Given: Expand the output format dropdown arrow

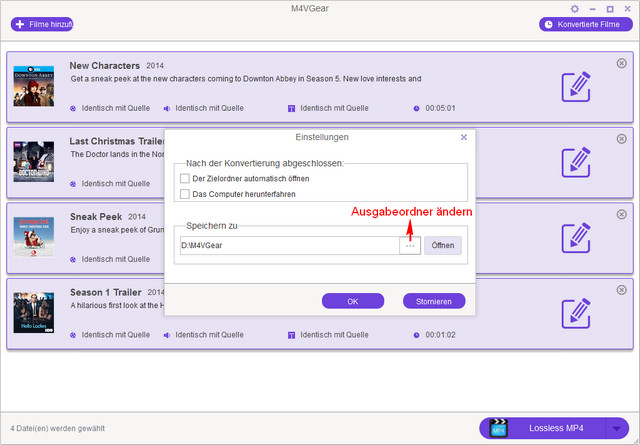Looking at the screenshot, I should (x=617, y=428).
